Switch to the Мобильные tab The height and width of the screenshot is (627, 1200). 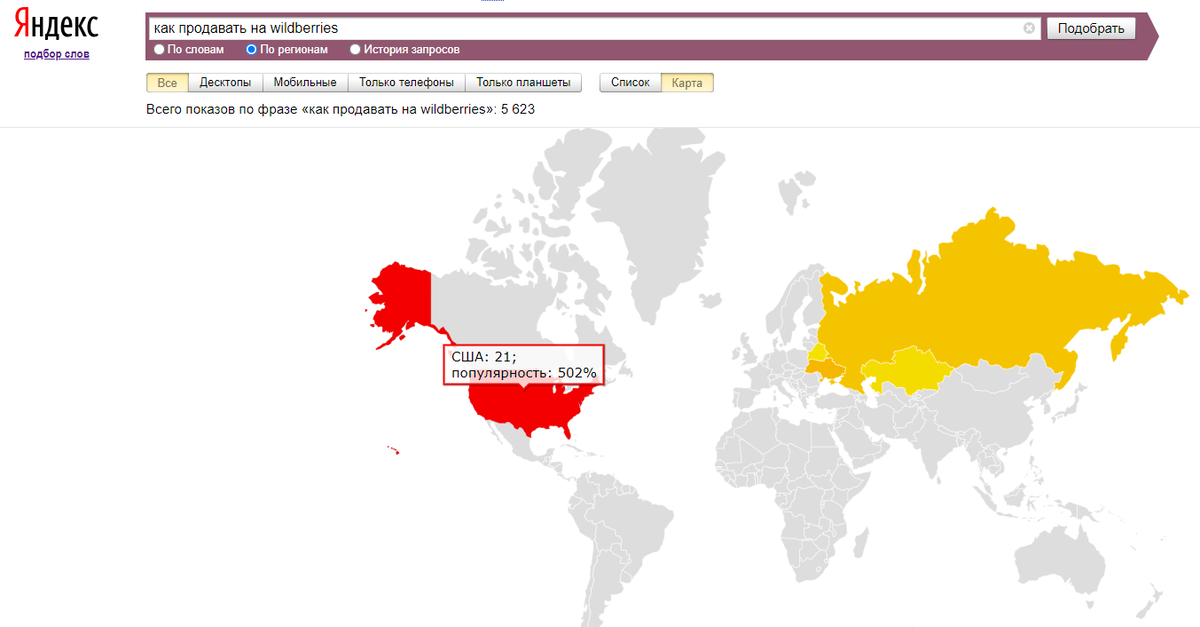(x=305, y=83)
